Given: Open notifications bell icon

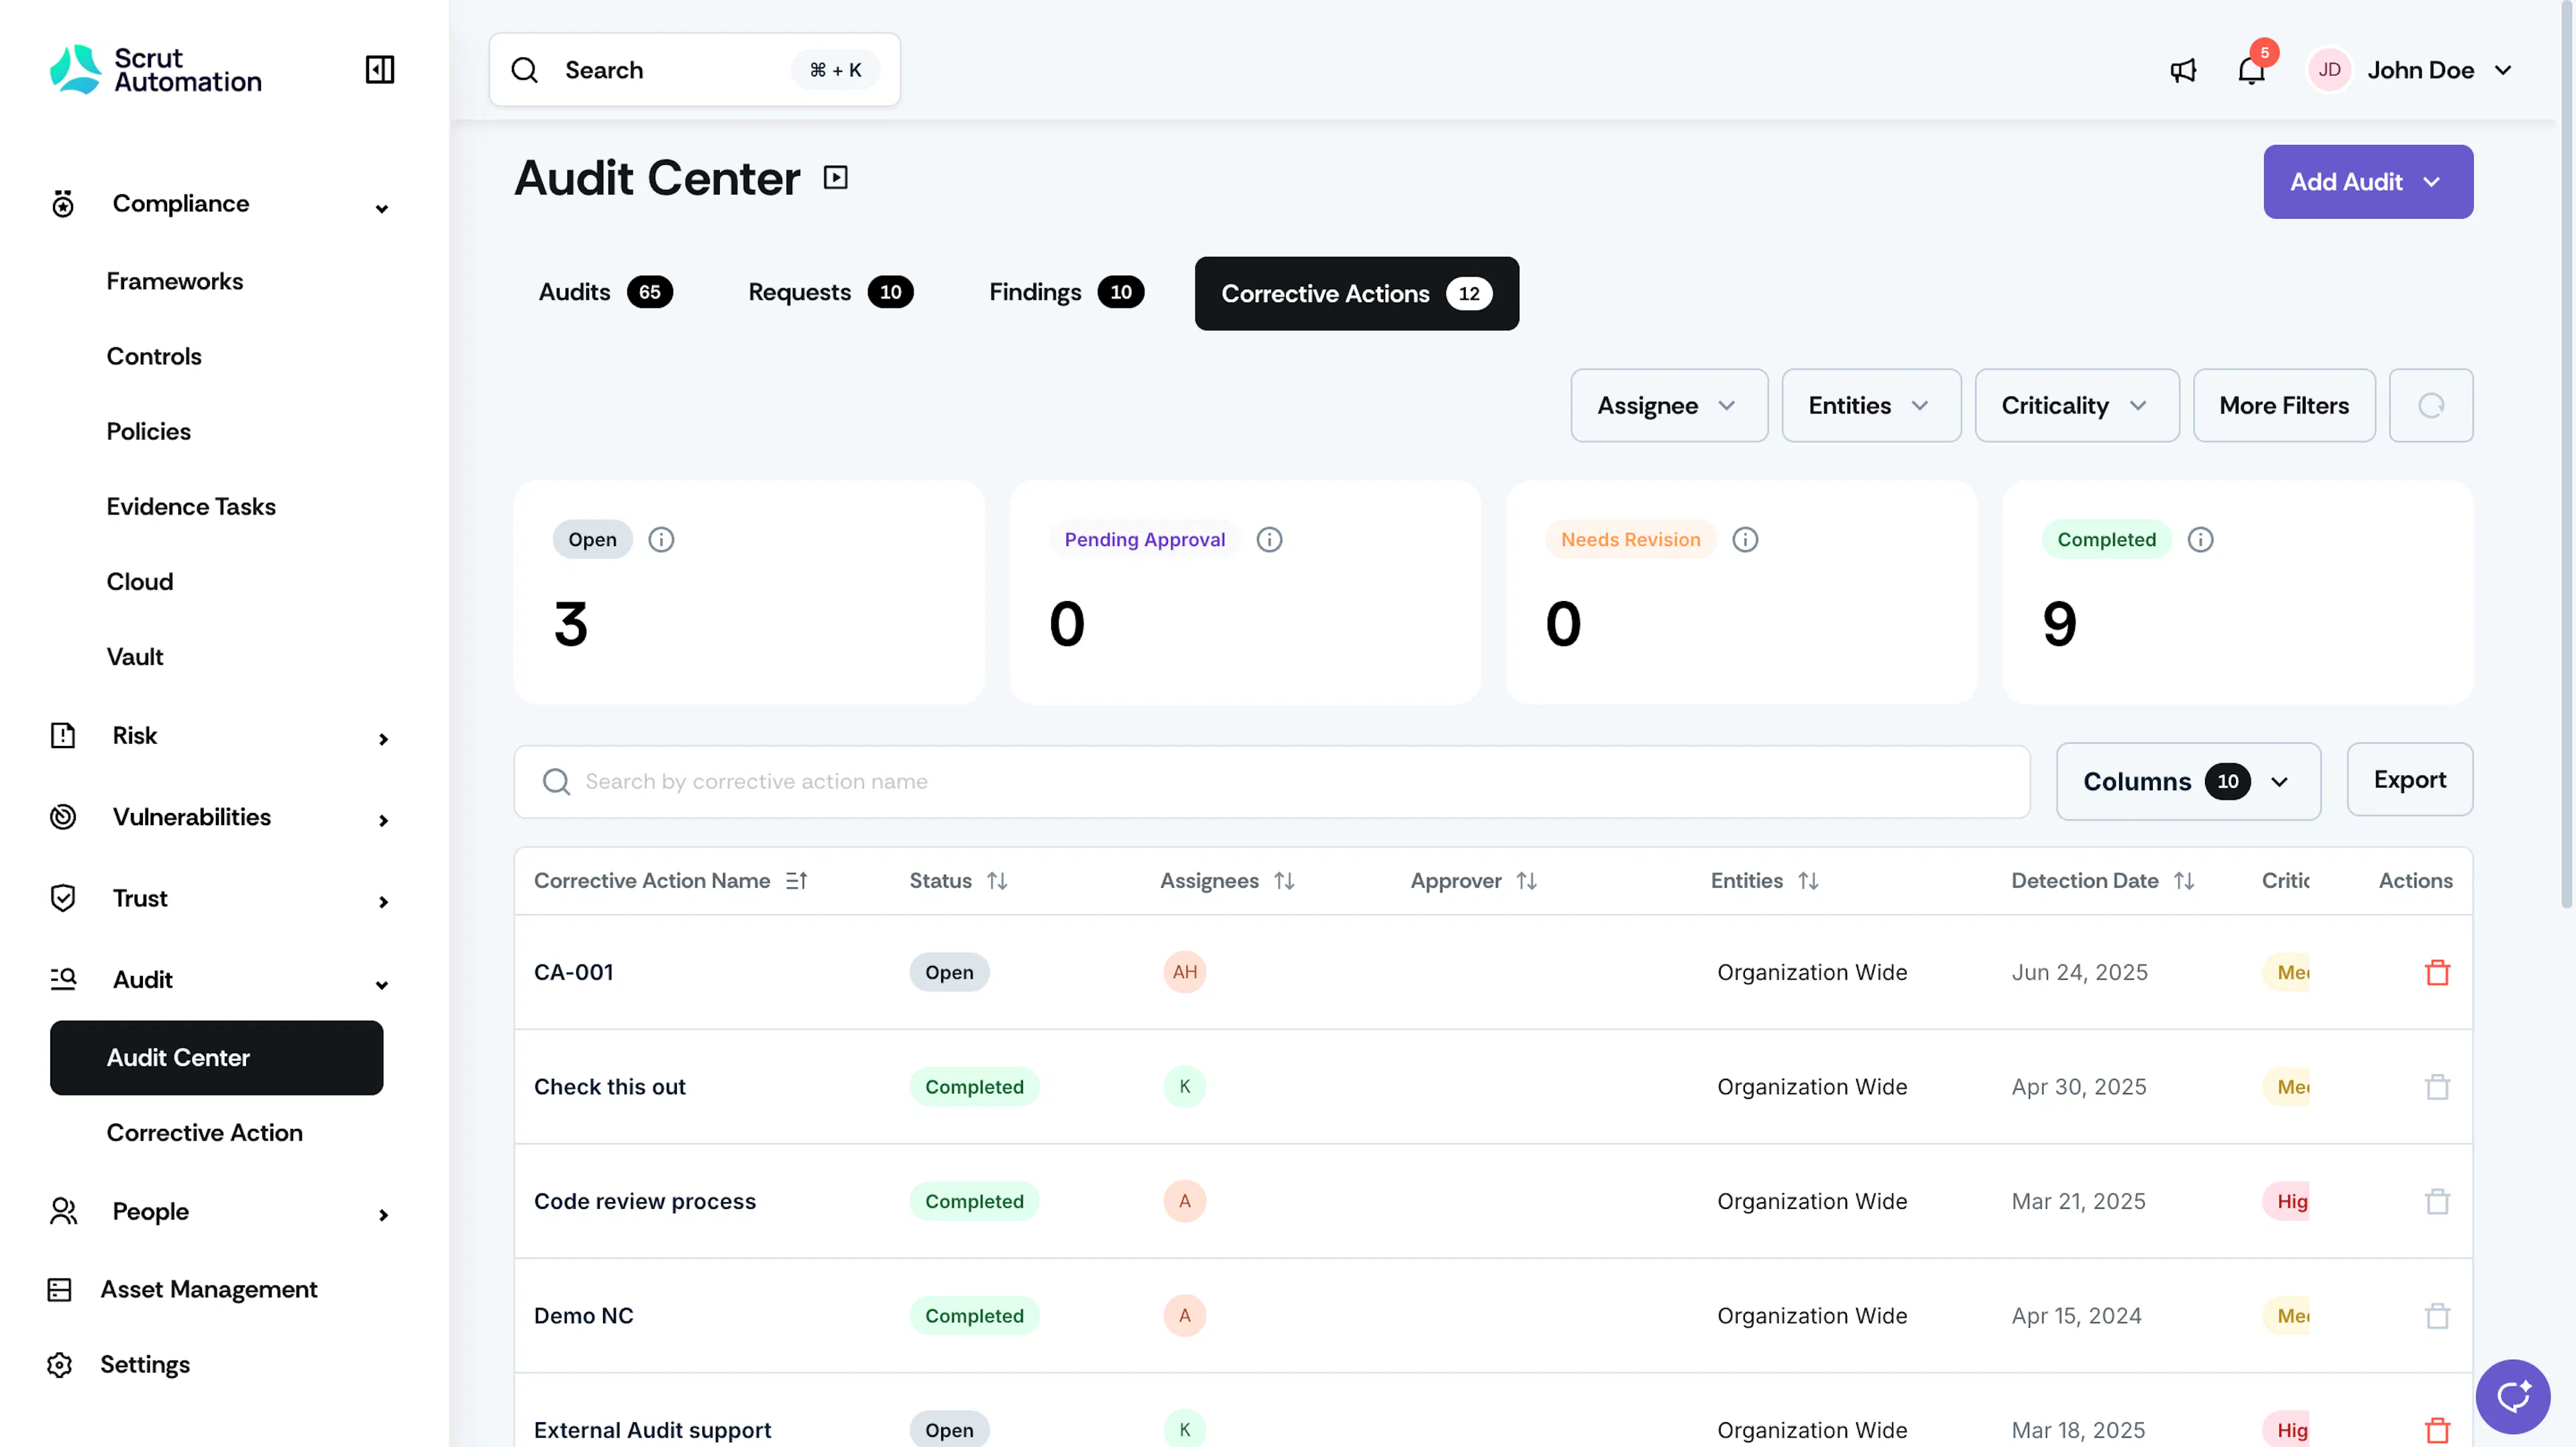Looking at the screenshot, I should pyautogui.click(x=2251, y=70).
